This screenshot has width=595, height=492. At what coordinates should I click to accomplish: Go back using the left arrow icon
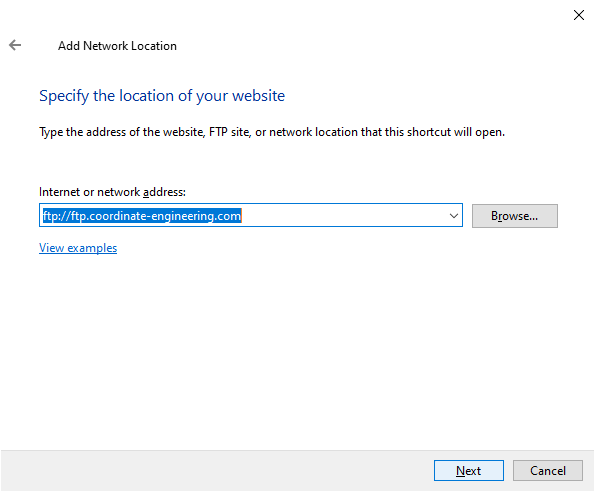point(15,45)
